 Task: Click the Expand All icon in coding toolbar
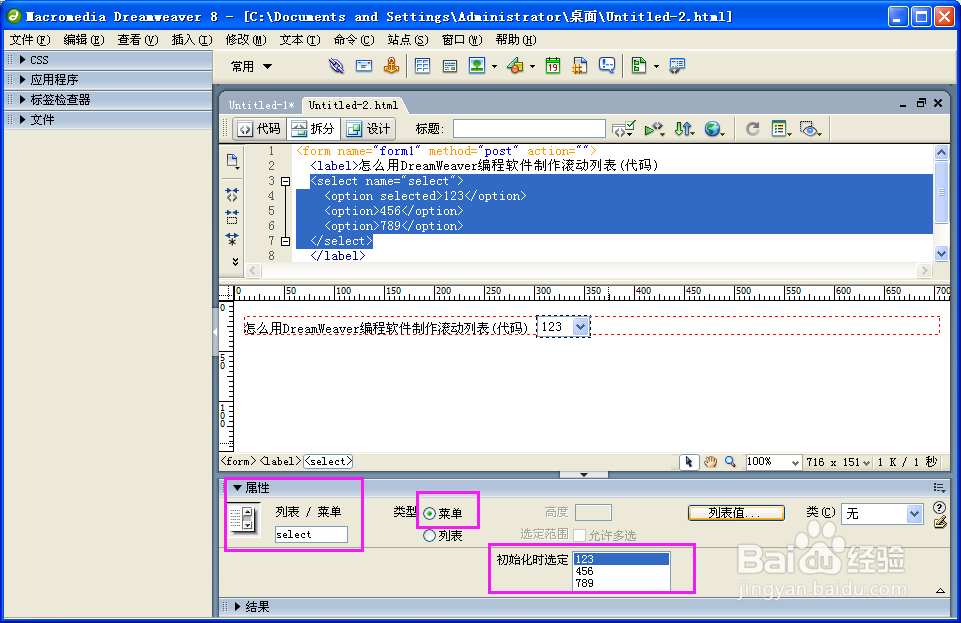[x=232, y=239]
